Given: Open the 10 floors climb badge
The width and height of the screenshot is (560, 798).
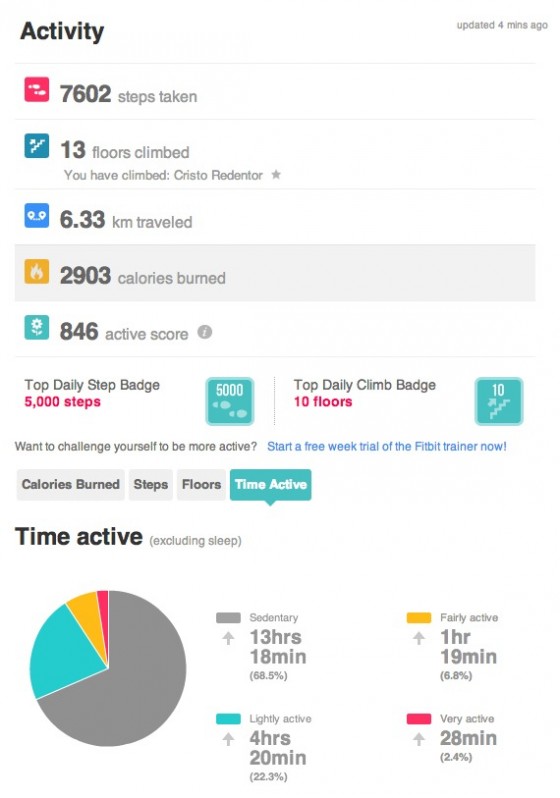Looking at the screenshot, I should pyautogui.click(x=499, y=401).
